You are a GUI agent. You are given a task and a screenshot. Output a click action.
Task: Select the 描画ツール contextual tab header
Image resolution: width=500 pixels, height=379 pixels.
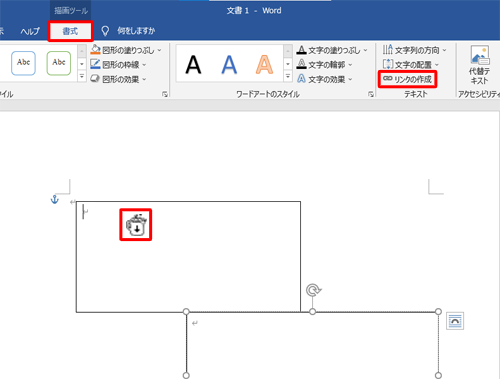click(x=71, y=11)
